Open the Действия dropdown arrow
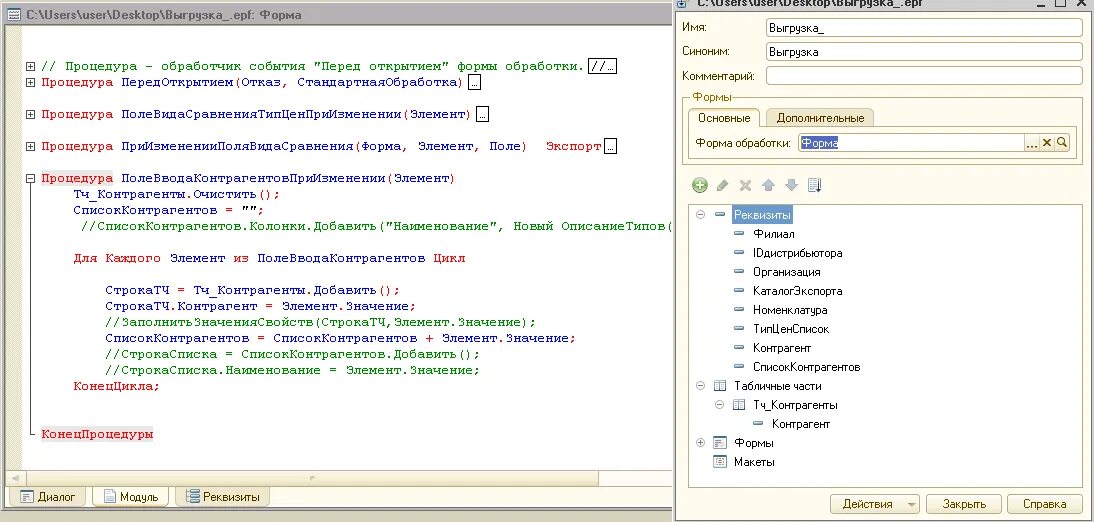Viewport: 1094px width, 522px height. coord(912,504)
